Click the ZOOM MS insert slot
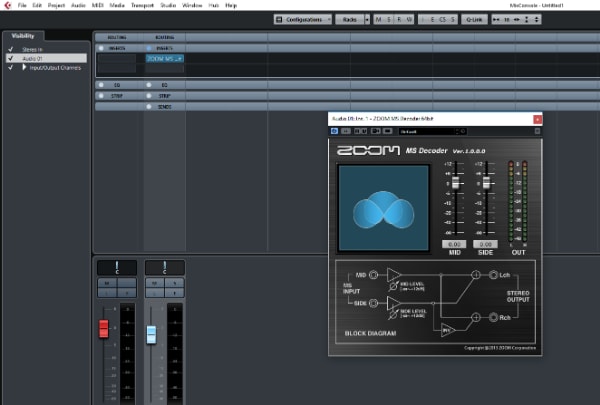Screen dimensions: 600x405 164,59
